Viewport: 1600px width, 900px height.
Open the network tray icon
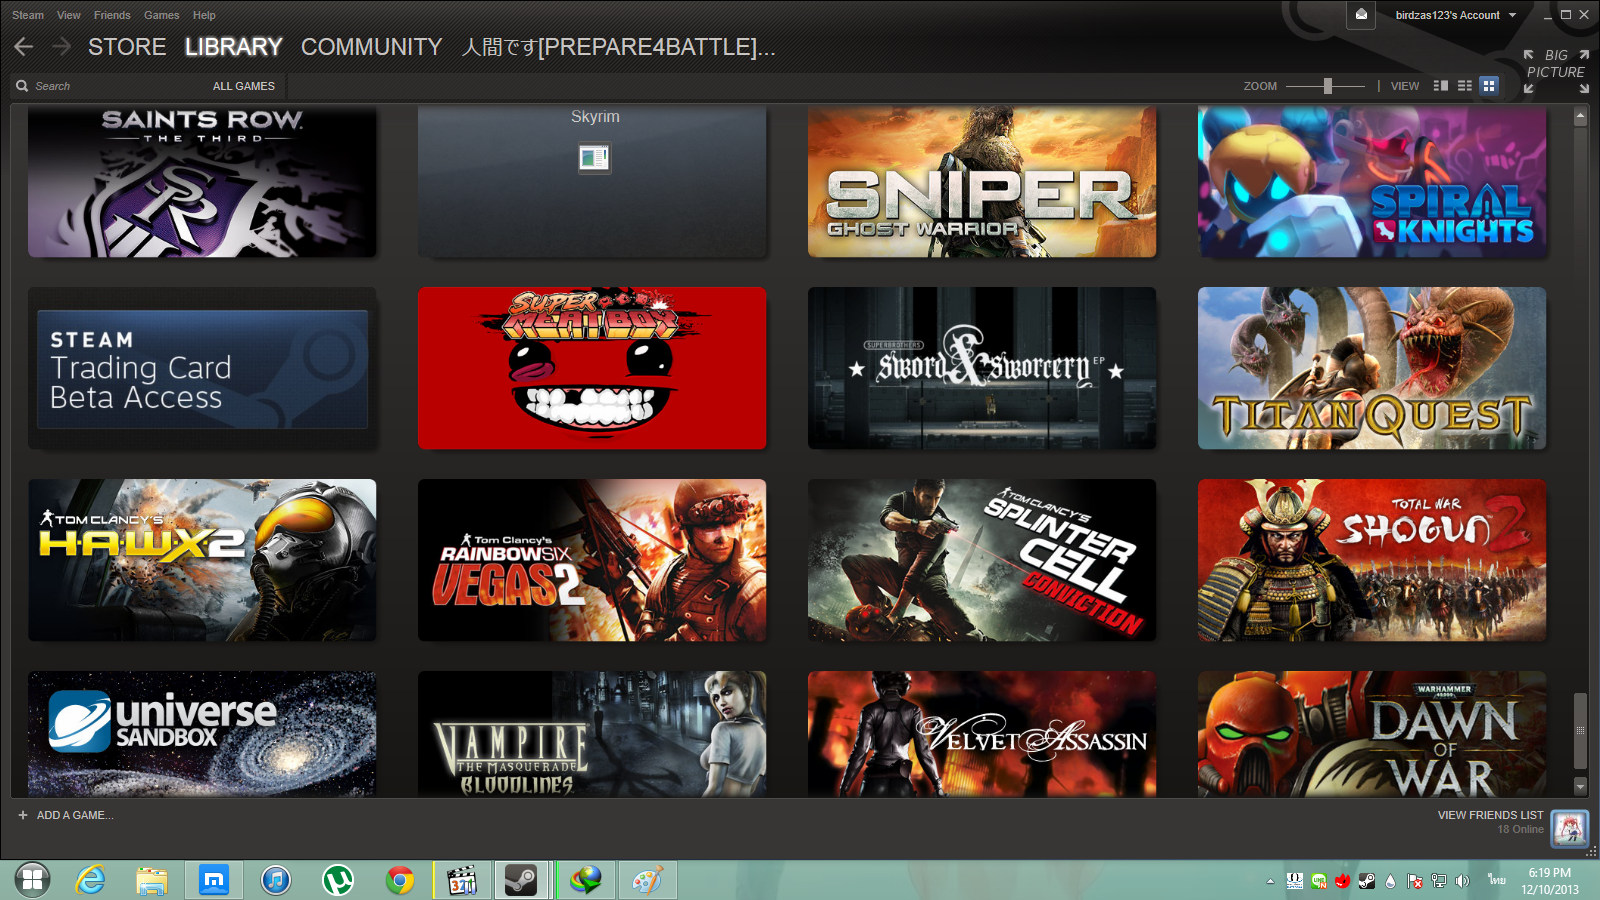coord(1438,881)
